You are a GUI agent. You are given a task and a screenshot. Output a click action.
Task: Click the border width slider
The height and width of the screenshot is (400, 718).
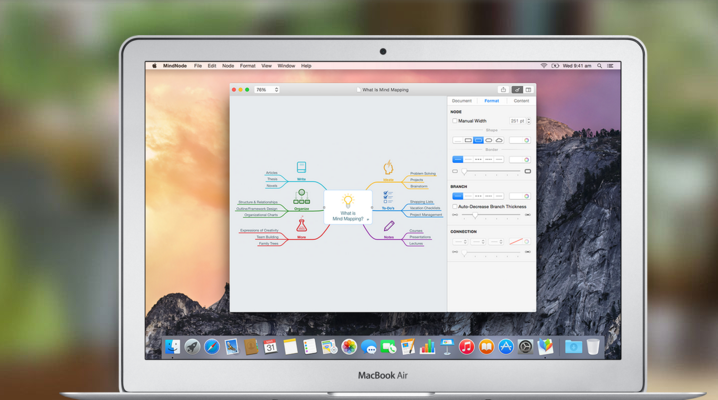pos(491,171)
